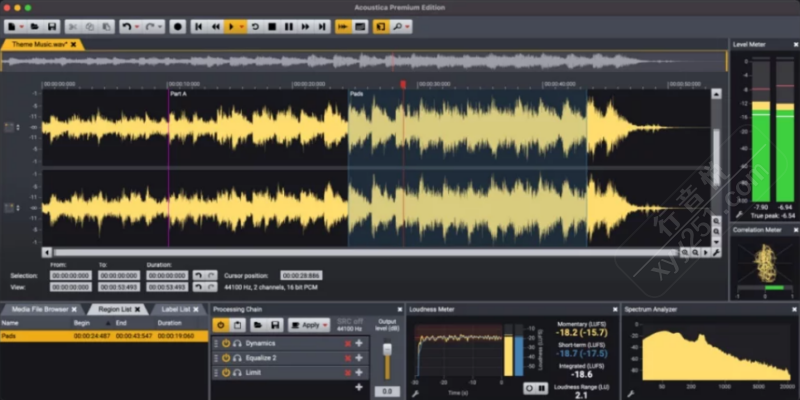Toggle the highlighted docking view icon
Image resolution: width=800 pixels, height=400 pixels.
pos(381,27)
